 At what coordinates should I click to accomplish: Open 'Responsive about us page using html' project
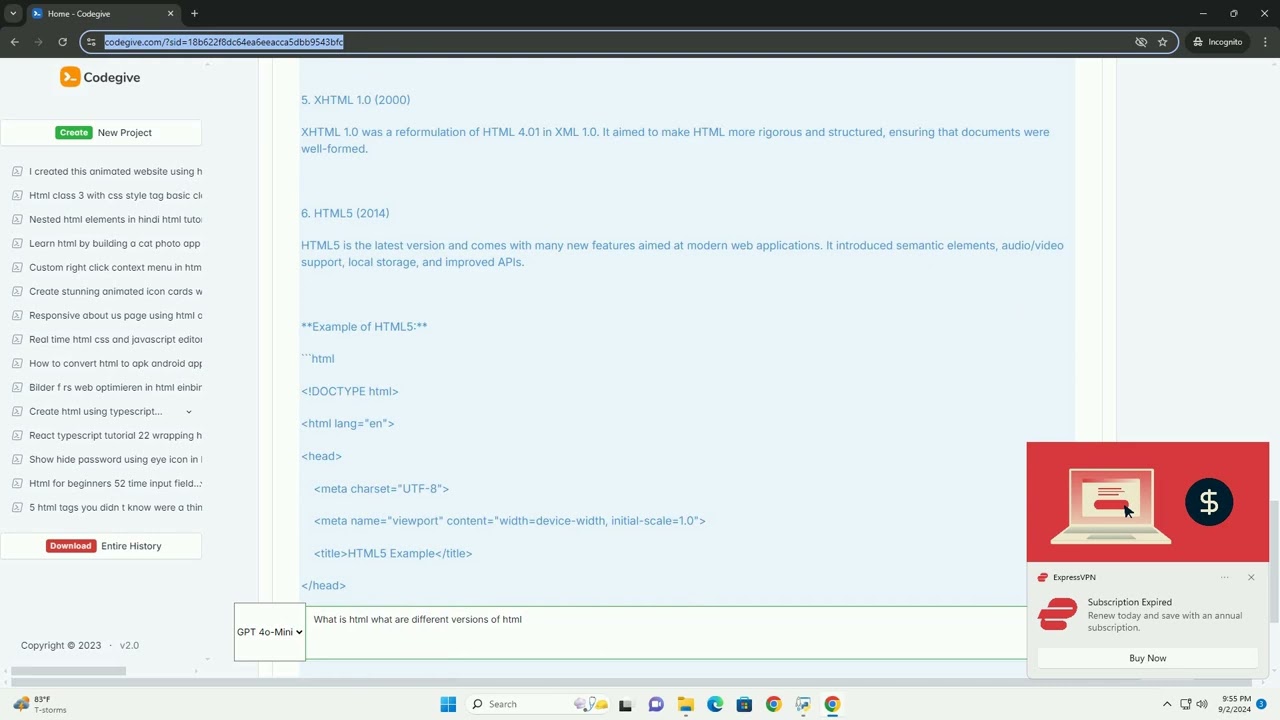click(x=115, y=315)
